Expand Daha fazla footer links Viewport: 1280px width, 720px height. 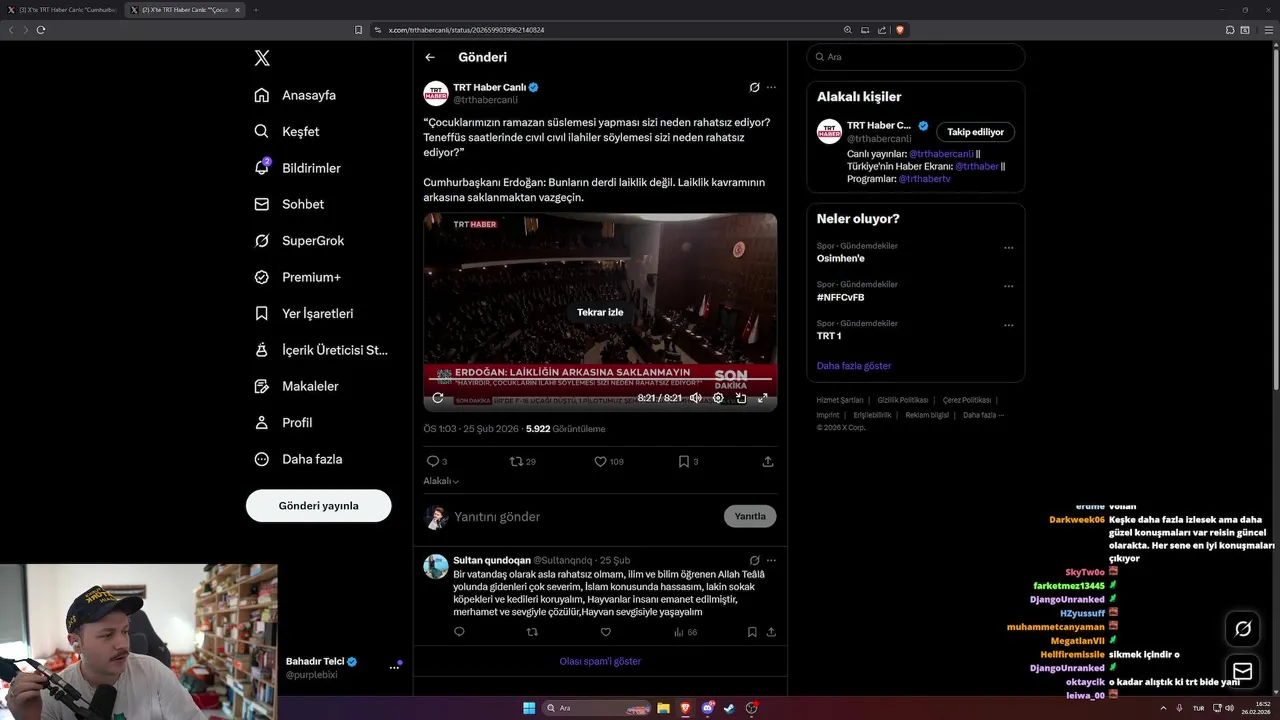pos(983,415)
